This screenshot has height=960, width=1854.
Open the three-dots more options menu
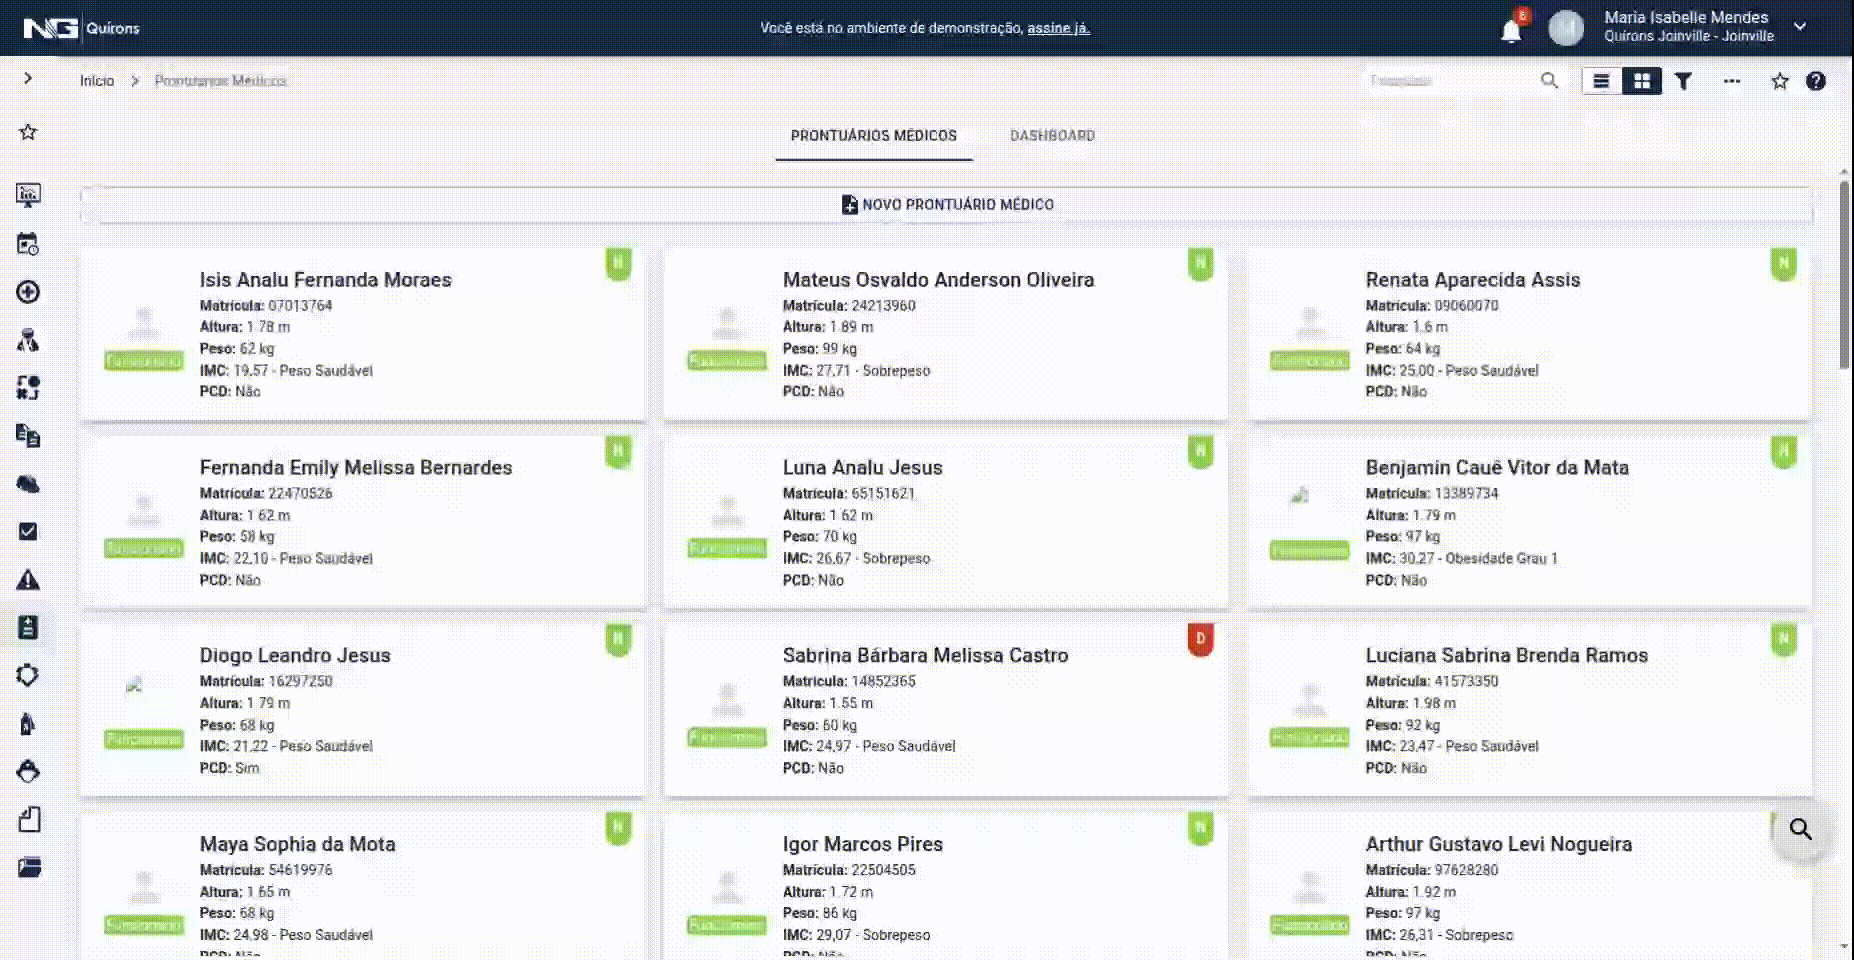pyautogui.click(x=1732, y=81)
